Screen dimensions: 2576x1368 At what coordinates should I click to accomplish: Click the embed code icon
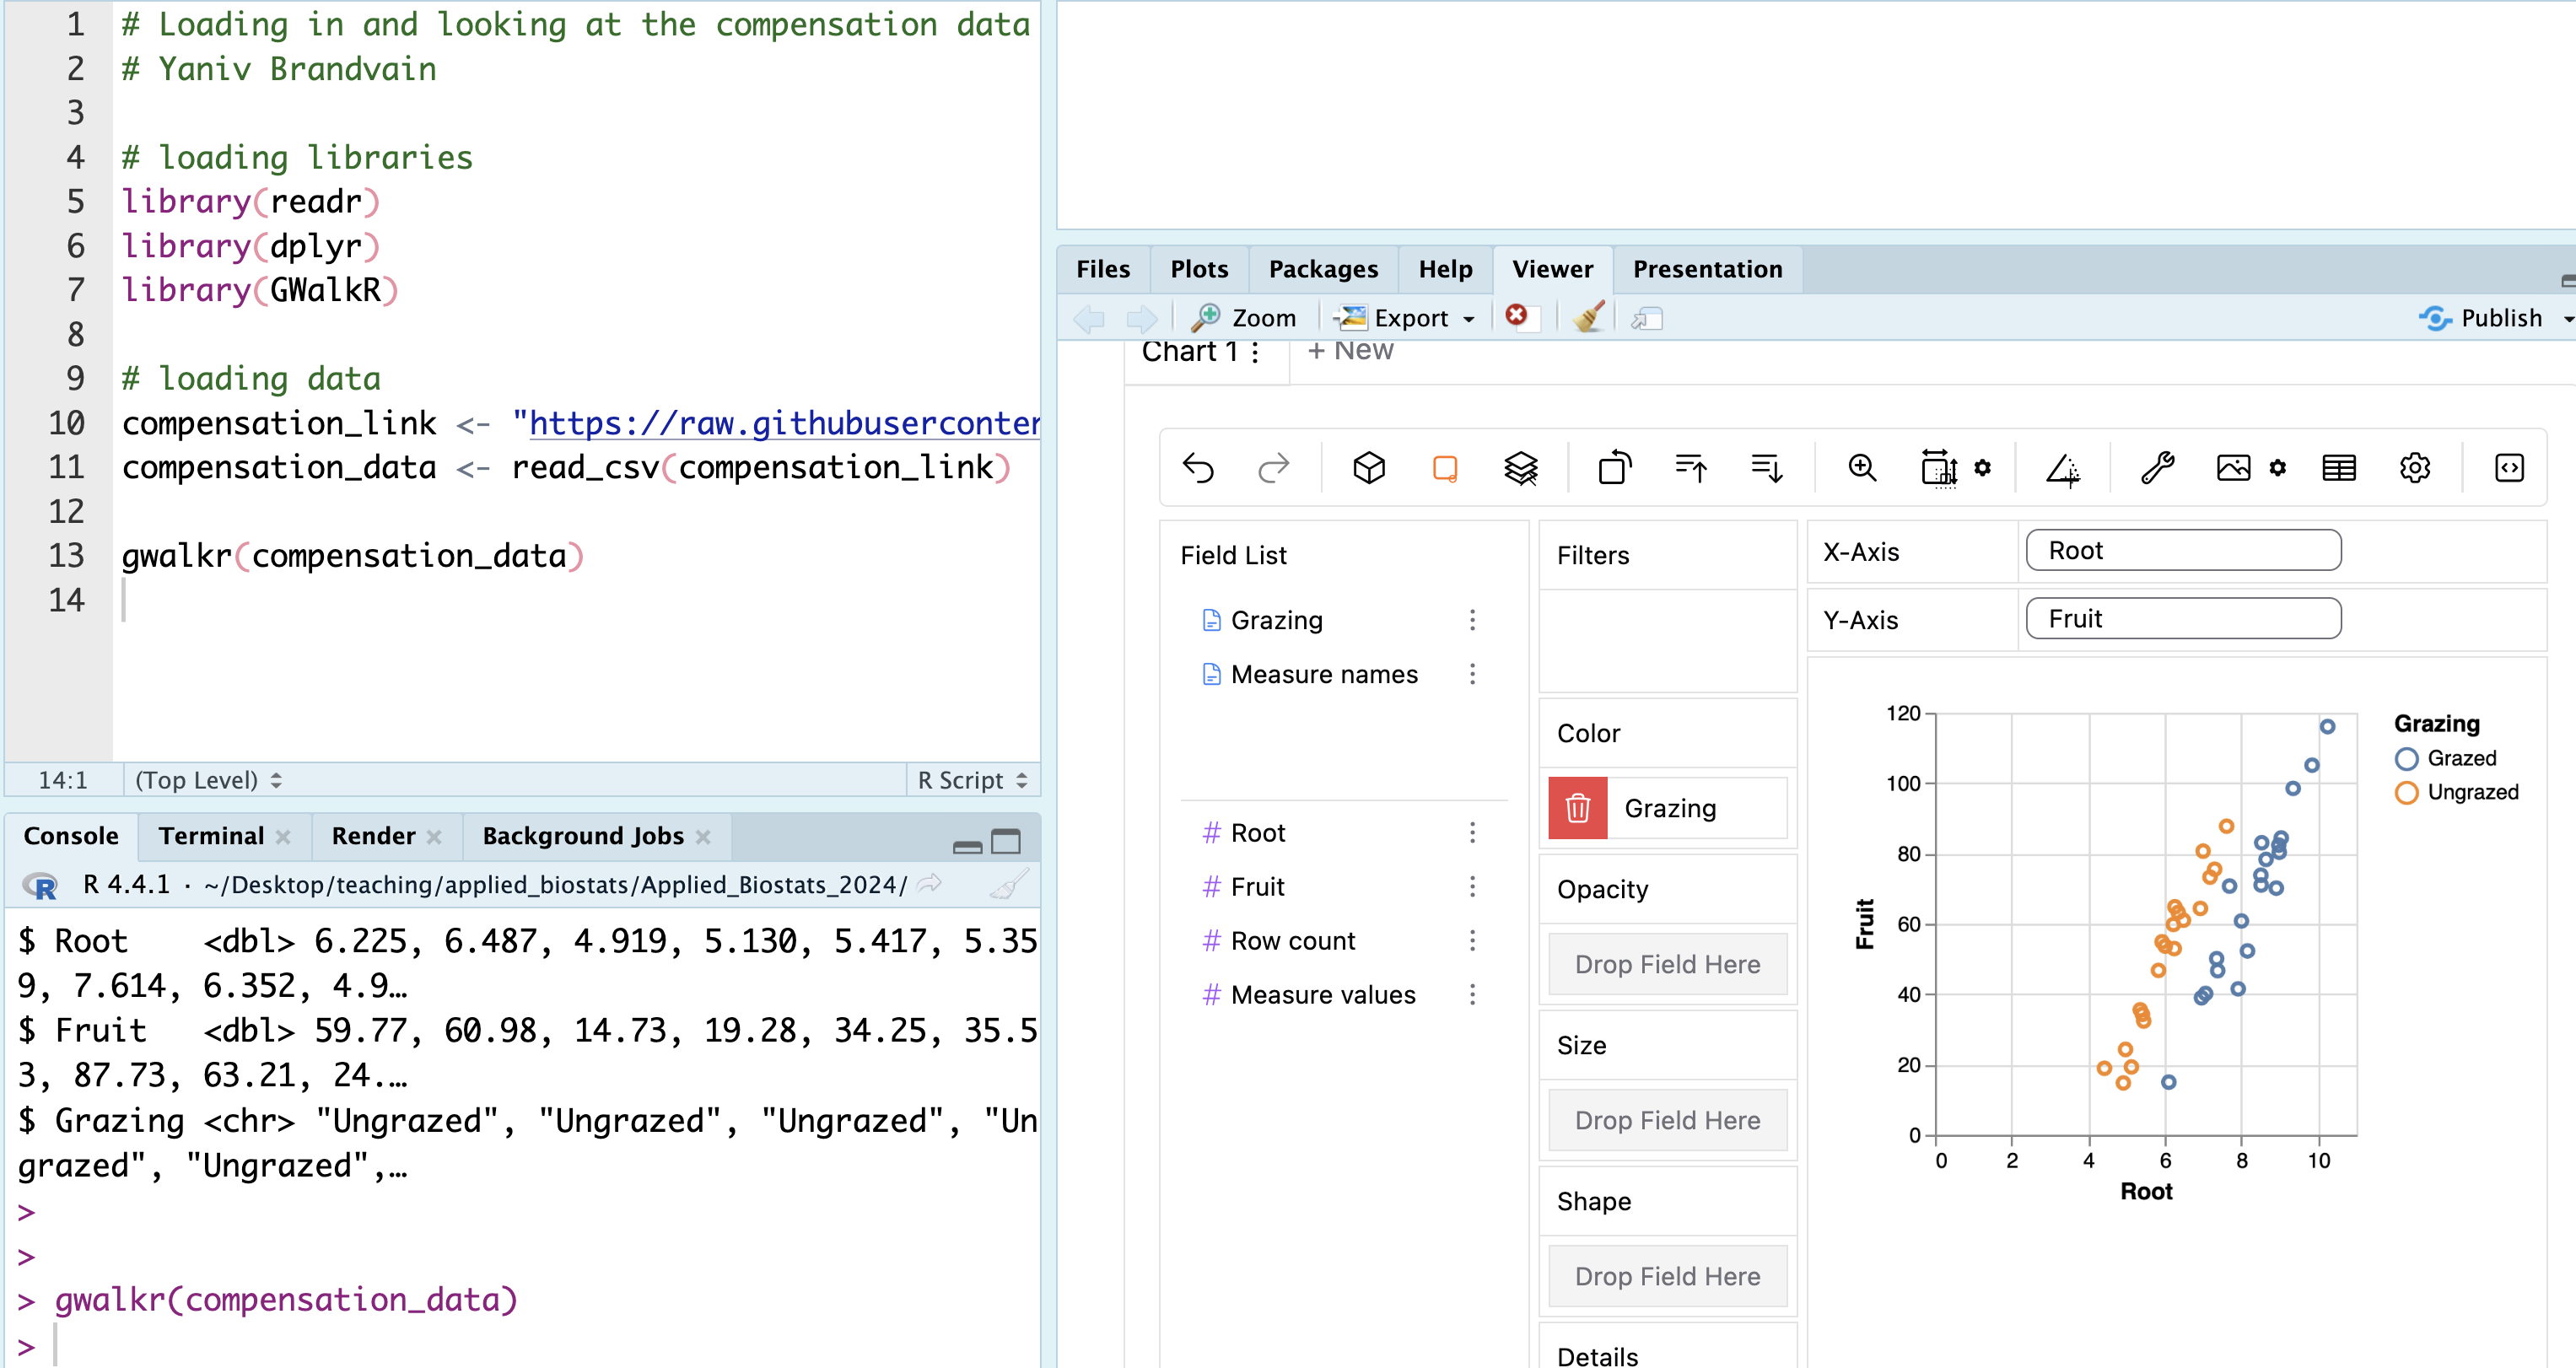pos(2509,468)
